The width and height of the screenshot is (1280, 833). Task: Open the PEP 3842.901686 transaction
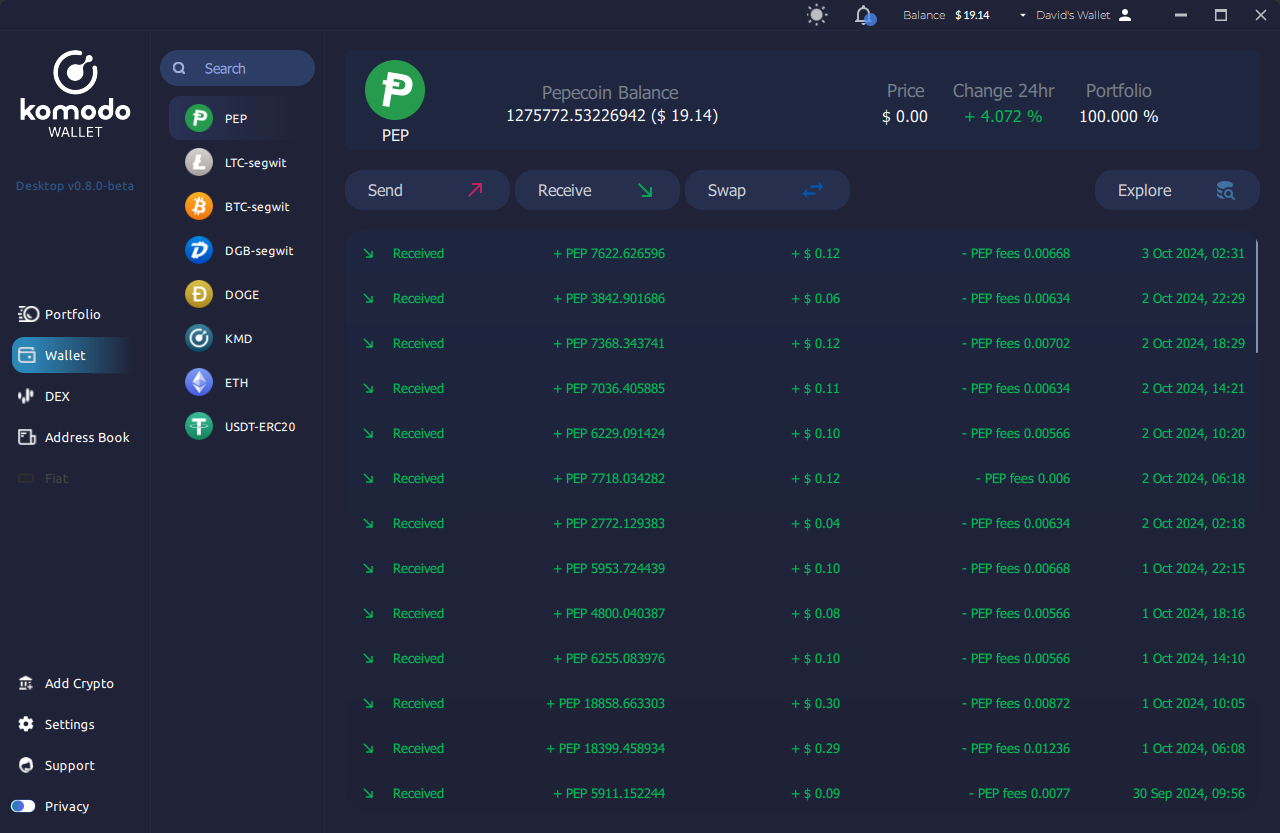(802, 298)
